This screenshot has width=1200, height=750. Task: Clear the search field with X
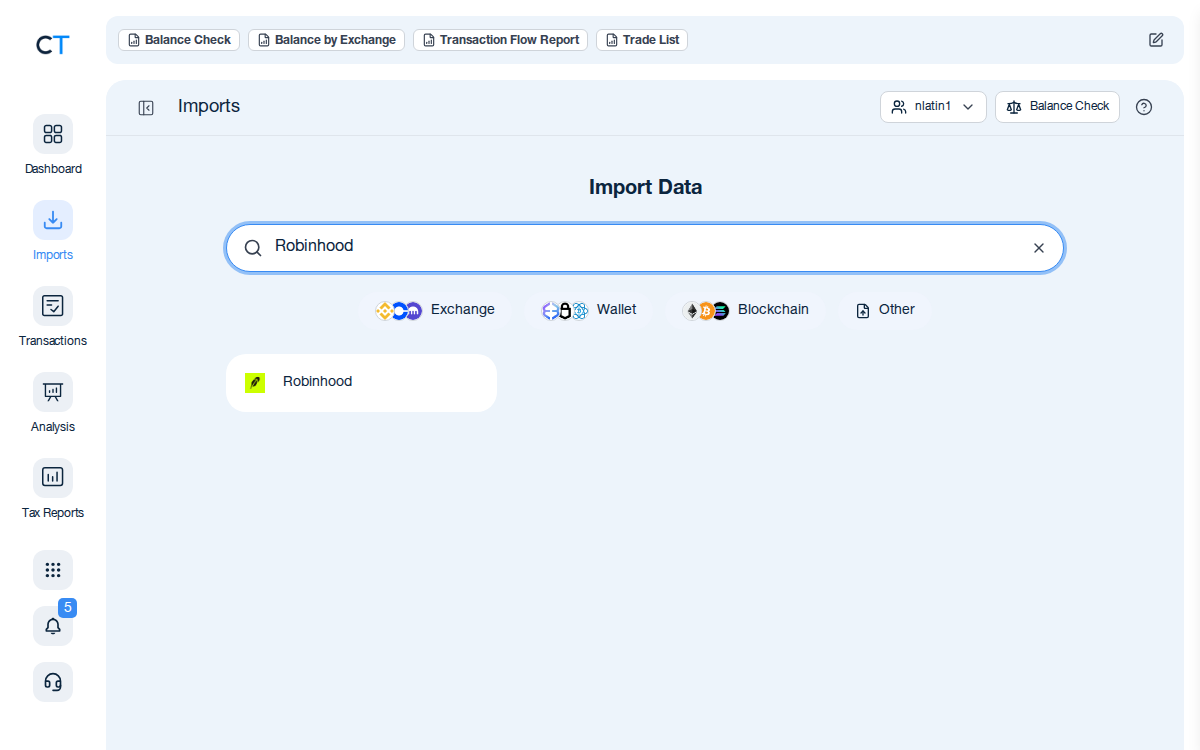click(1039, 248)
